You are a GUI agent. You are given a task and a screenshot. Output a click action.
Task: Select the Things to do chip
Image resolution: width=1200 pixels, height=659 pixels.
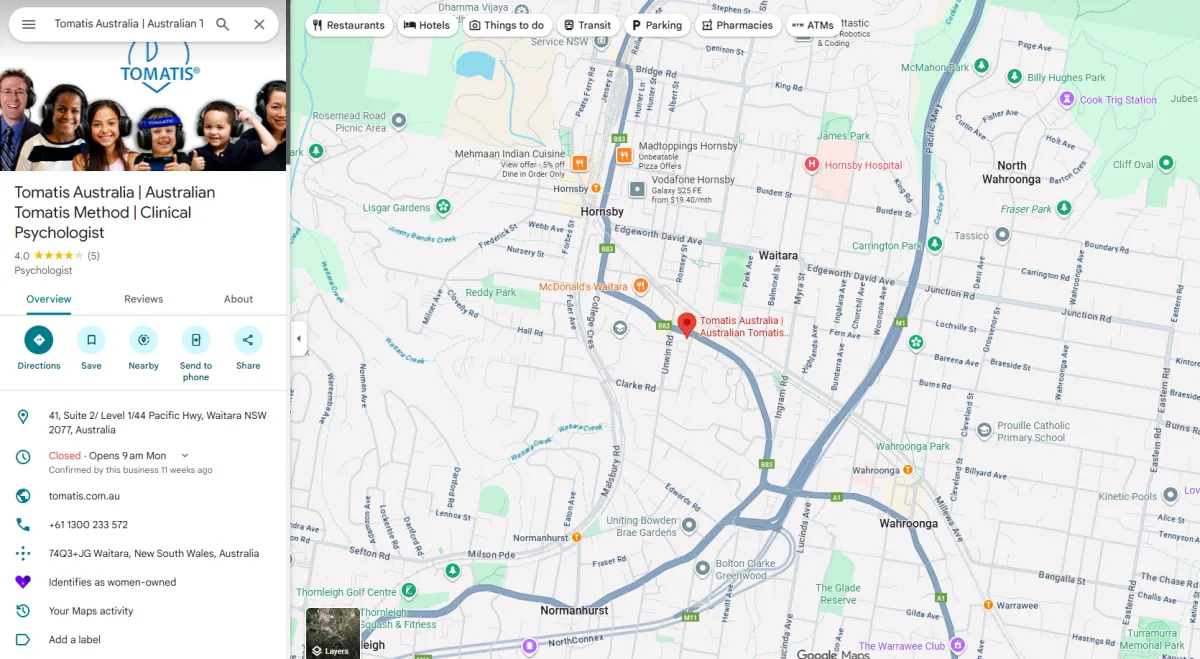(507, 25)
